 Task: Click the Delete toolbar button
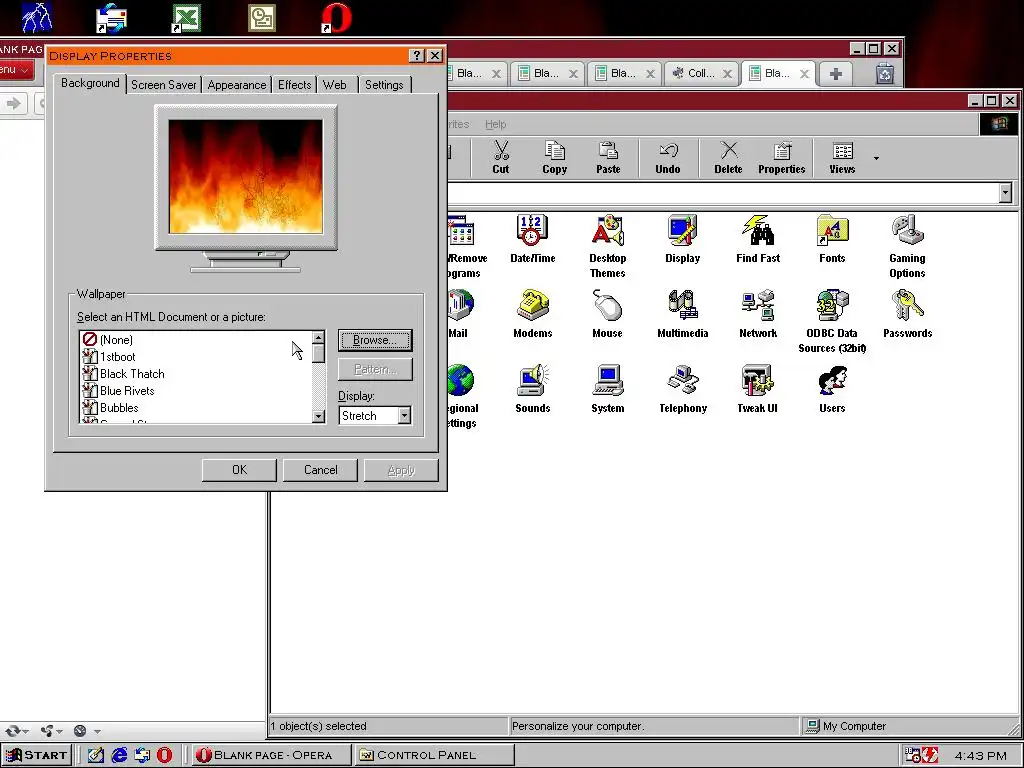click(x=728, y=158)
